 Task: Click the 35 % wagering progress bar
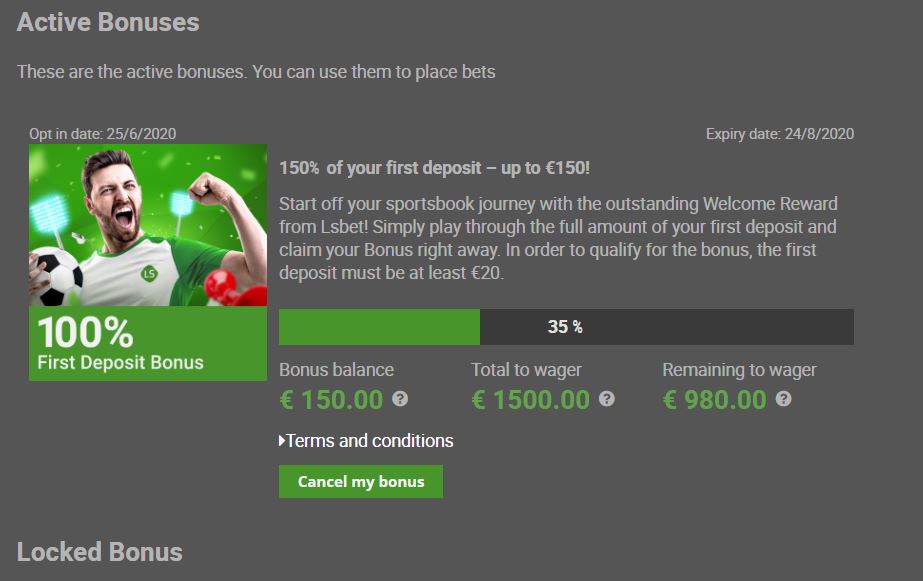pyautogui.click(x=566, y=327)
